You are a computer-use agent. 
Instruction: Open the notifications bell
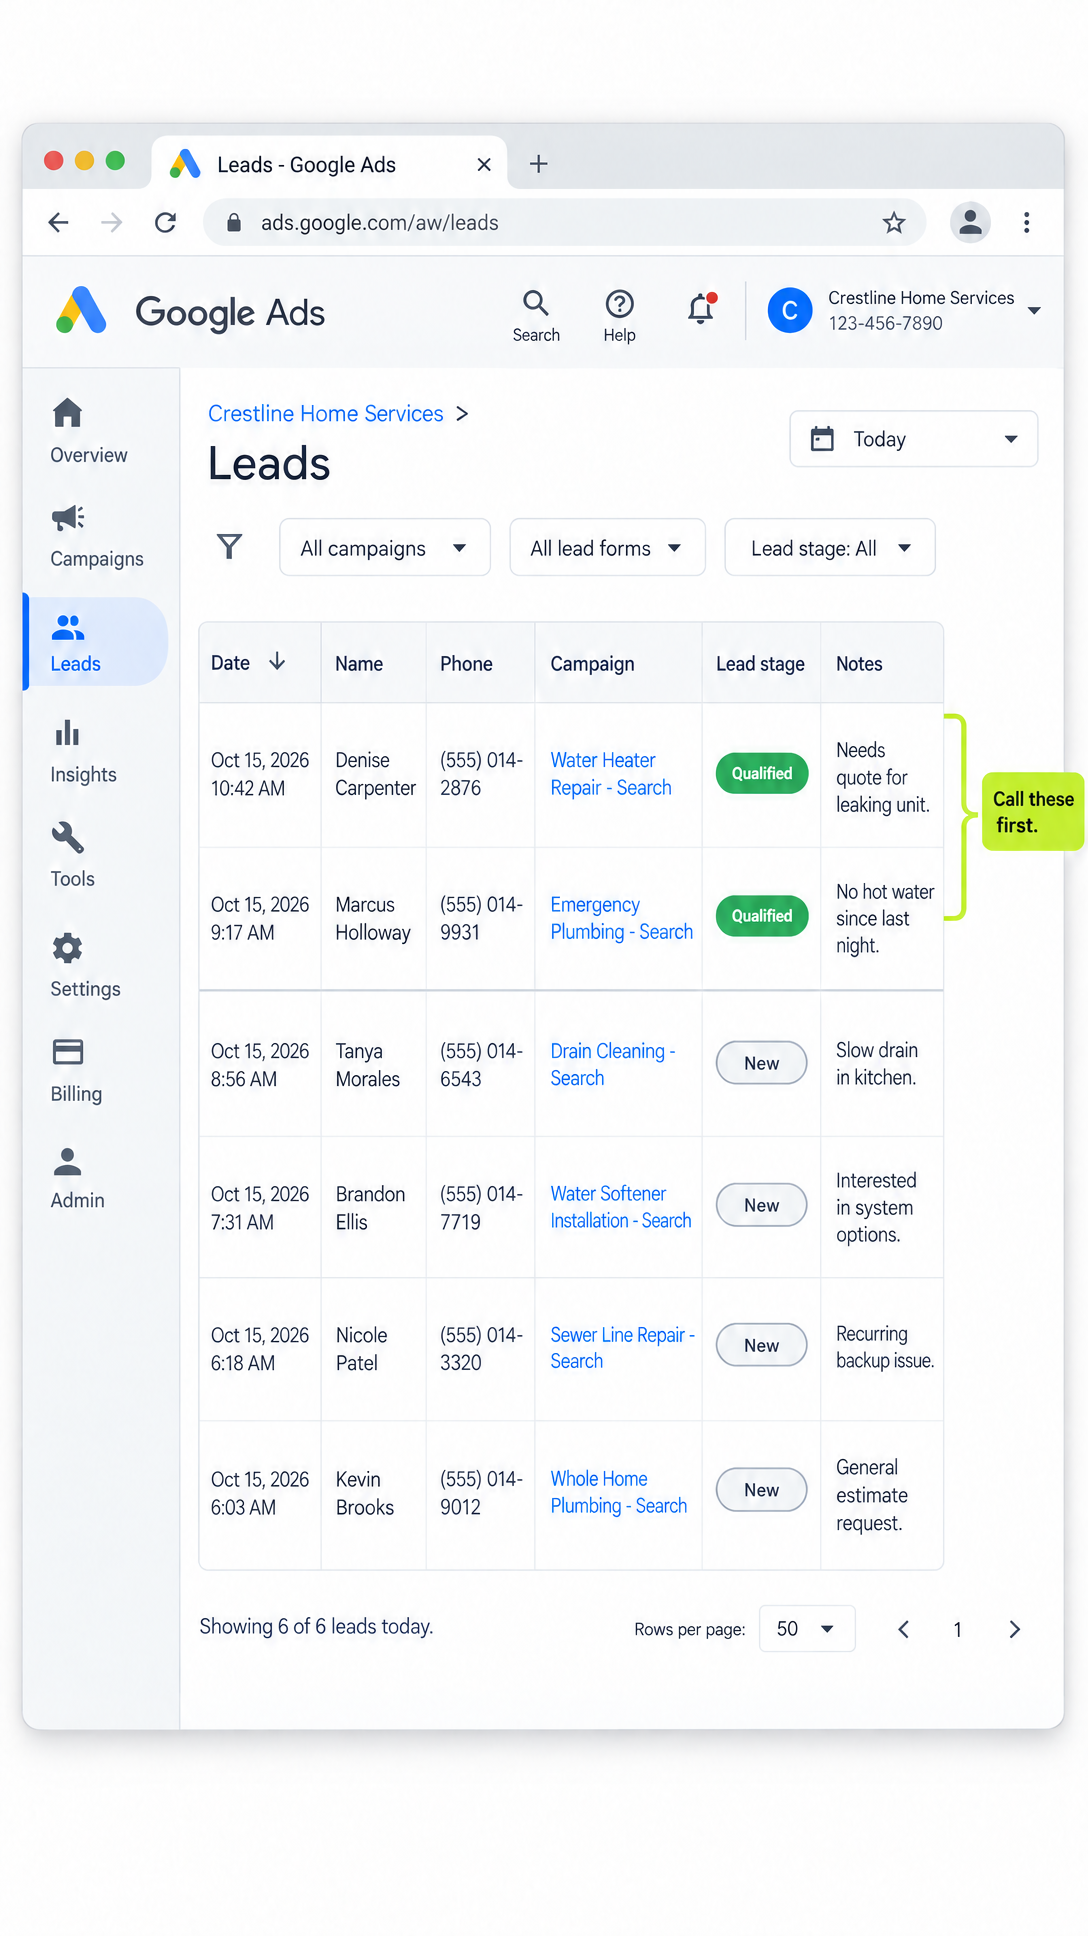tap(701, 309)
